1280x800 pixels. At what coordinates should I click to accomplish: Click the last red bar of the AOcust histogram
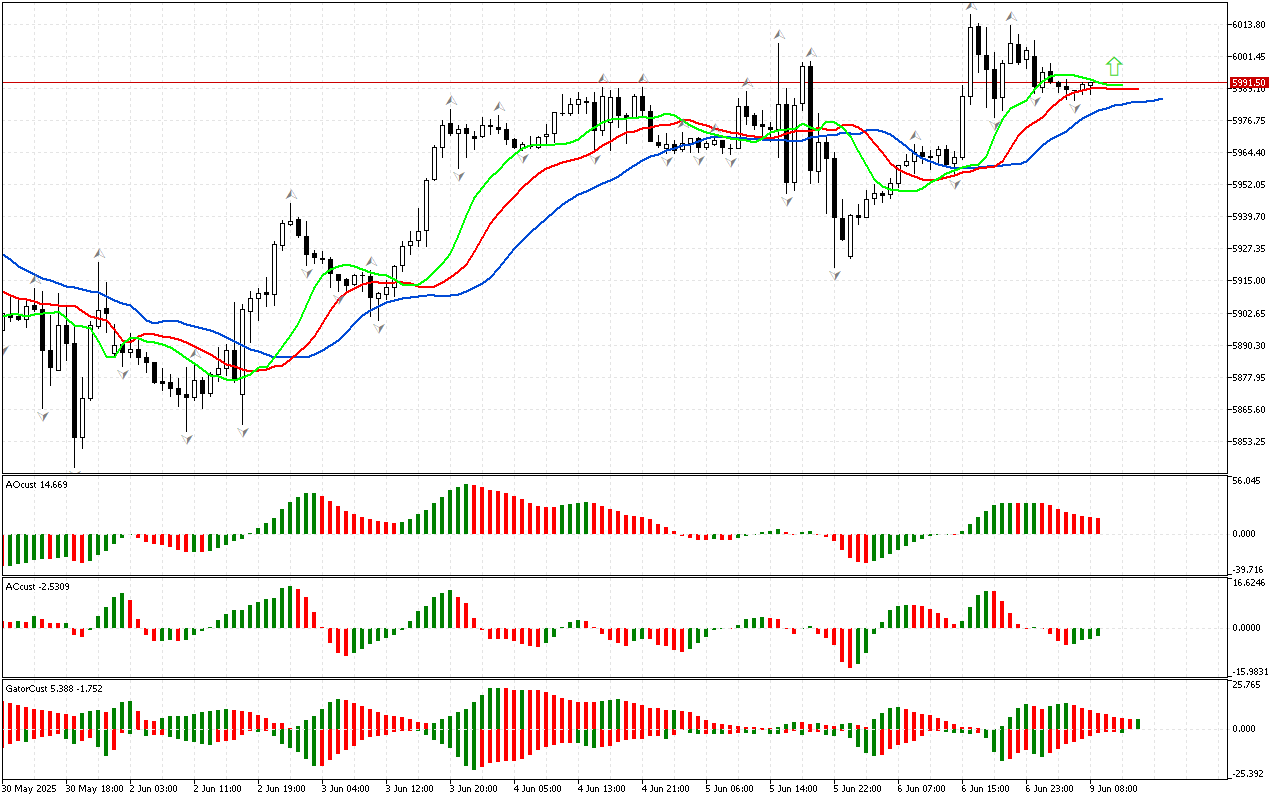coord(1098,525)
